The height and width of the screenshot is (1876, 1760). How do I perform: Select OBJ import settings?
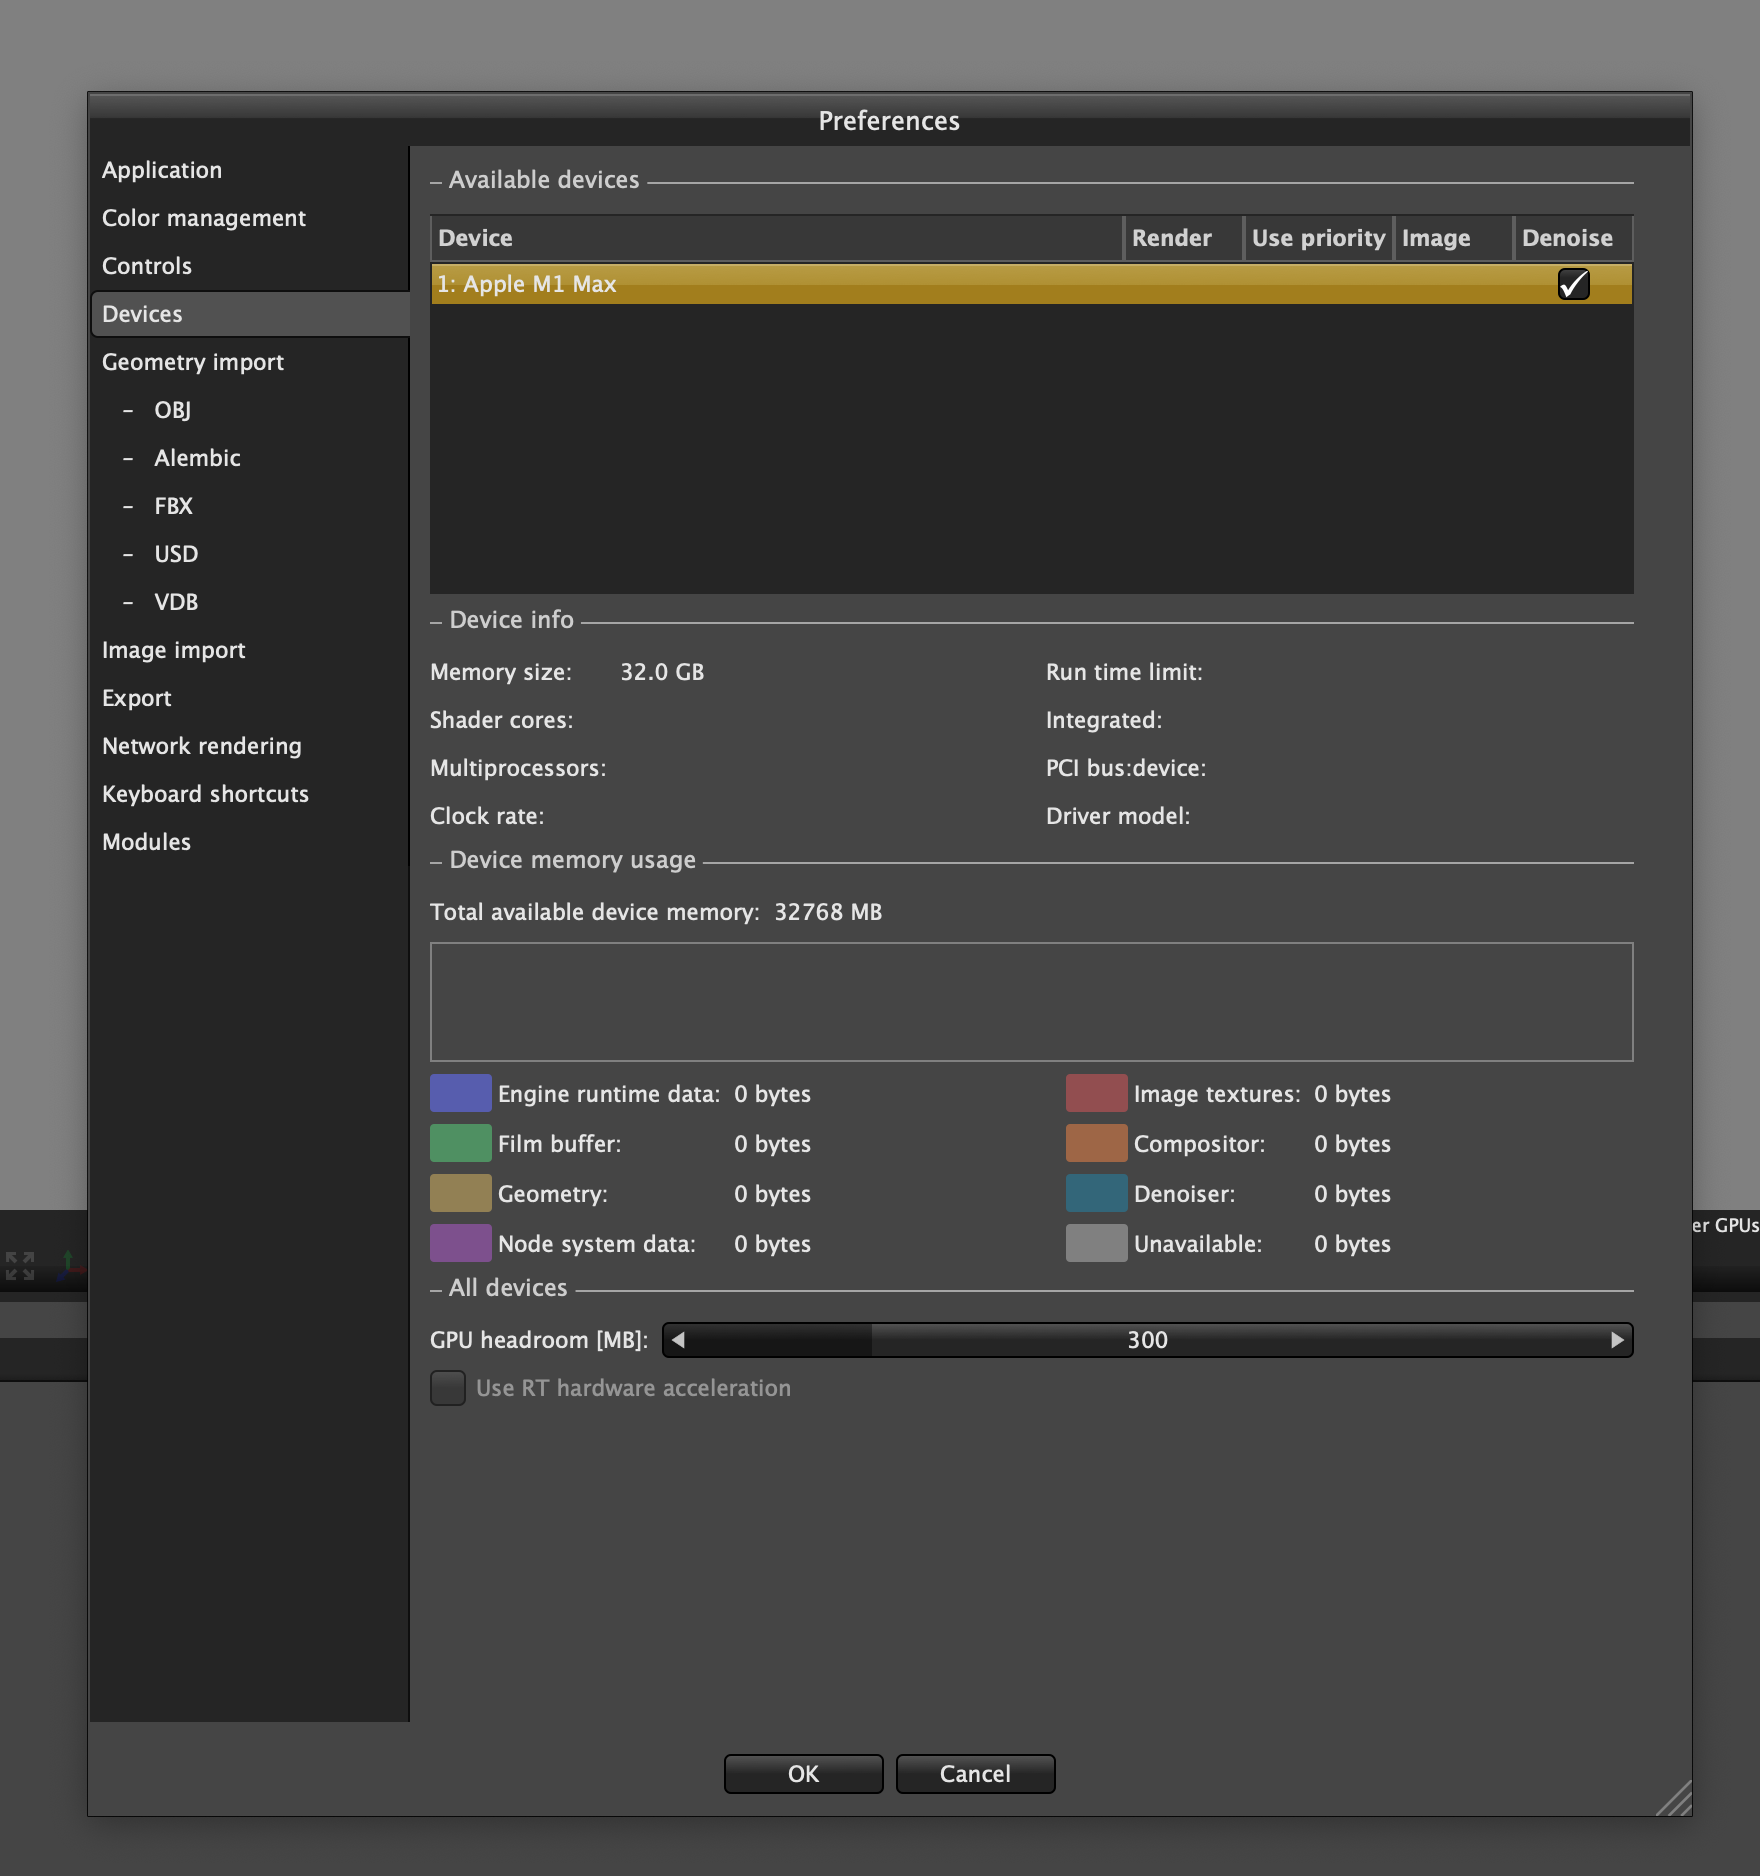tap(172, 410)
